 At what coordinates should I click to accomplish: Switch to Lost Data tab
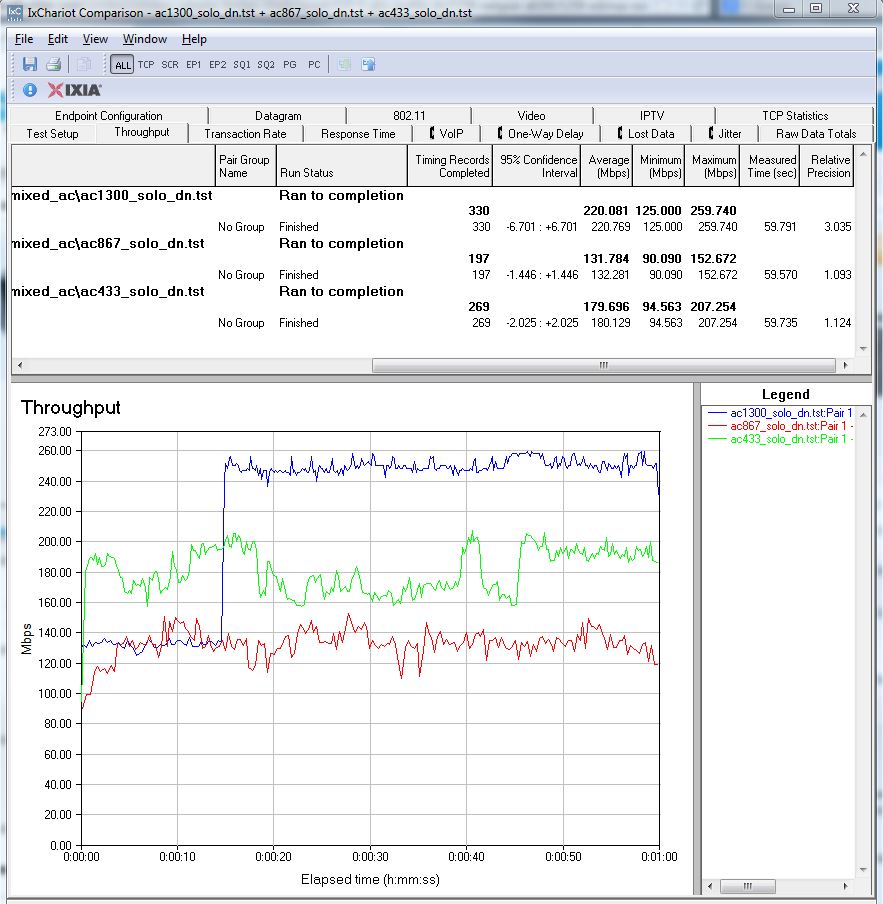[646, 134]
